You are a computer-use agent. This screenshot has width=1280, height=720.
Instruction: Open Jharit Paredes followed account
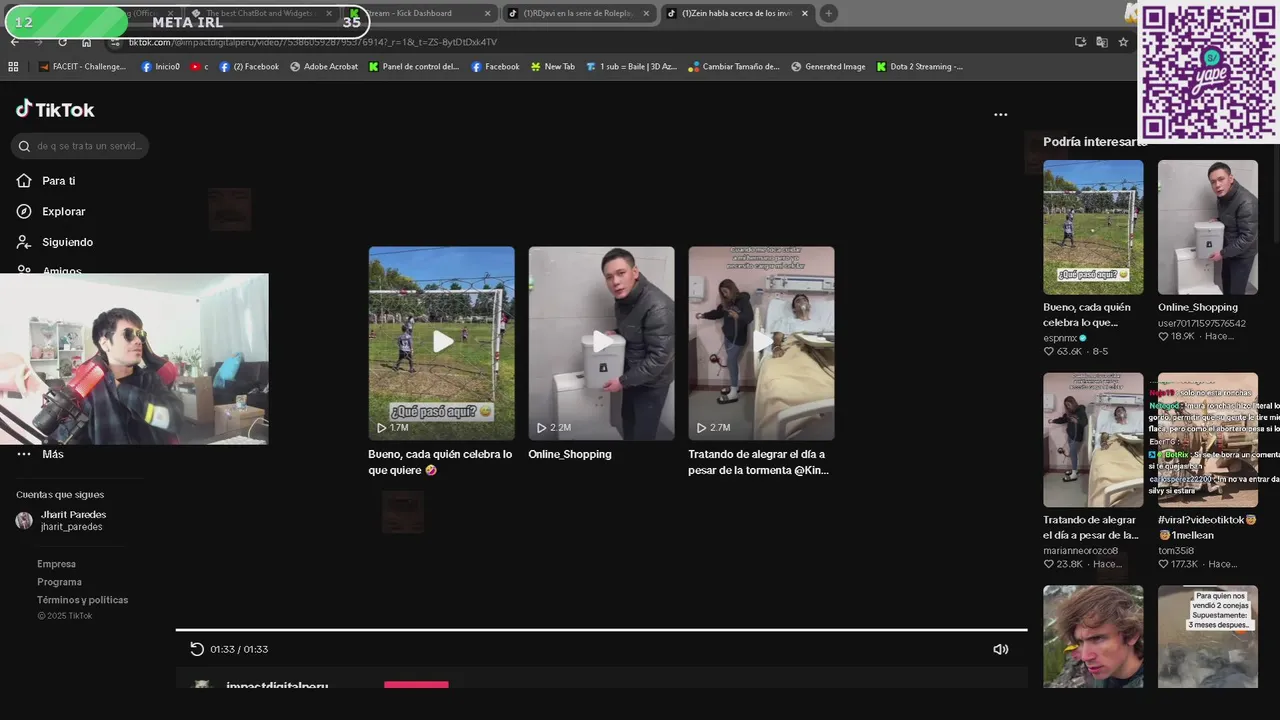pyautogui.click(x=73, y=520)
